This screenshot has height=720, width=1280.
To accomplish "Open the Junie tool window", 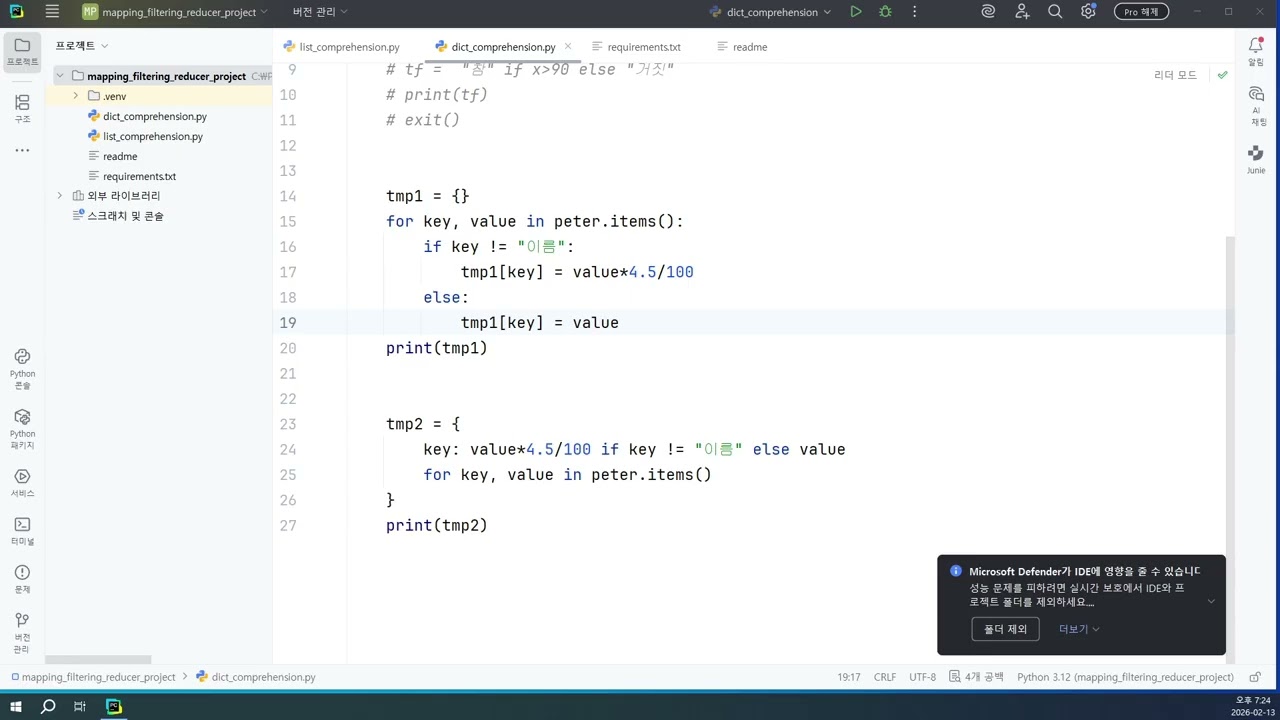I will tap(1256, 159).
